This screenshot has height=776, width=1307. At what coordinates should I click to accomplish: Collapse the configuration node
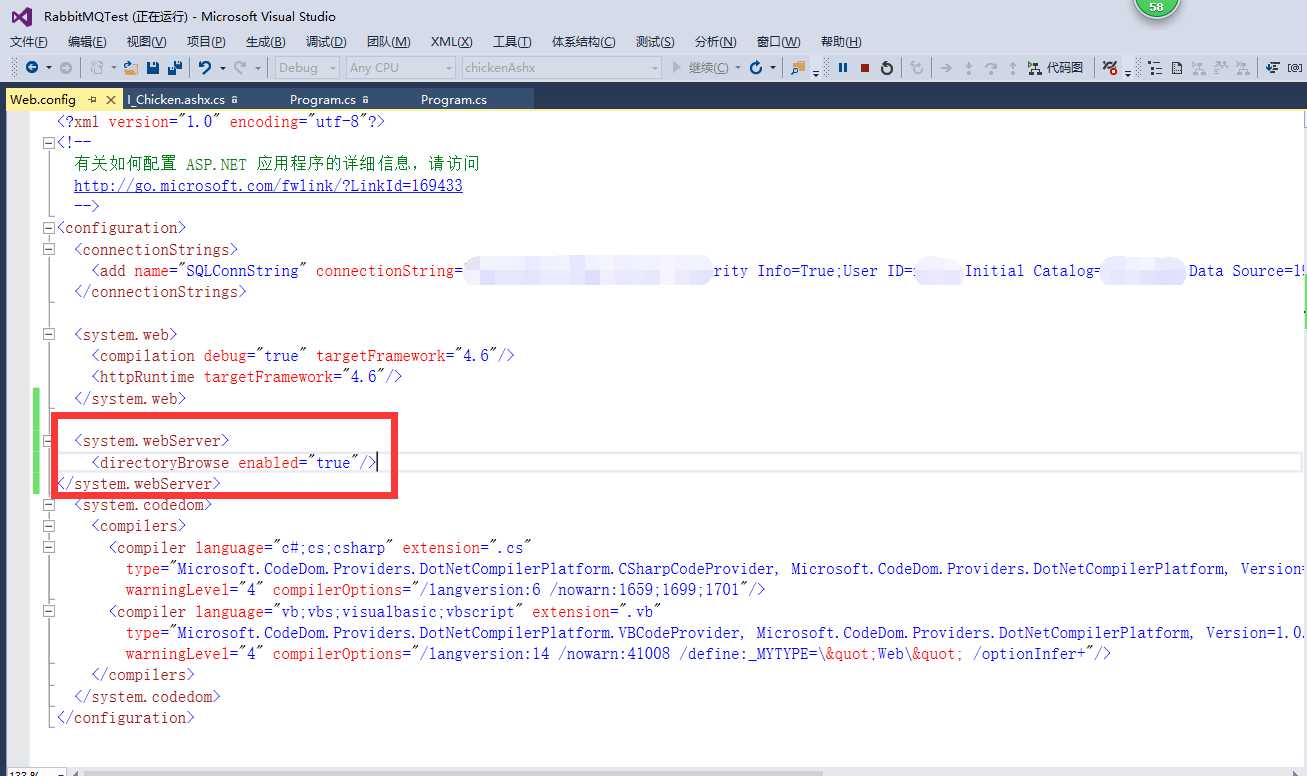(x=49, y=228)
